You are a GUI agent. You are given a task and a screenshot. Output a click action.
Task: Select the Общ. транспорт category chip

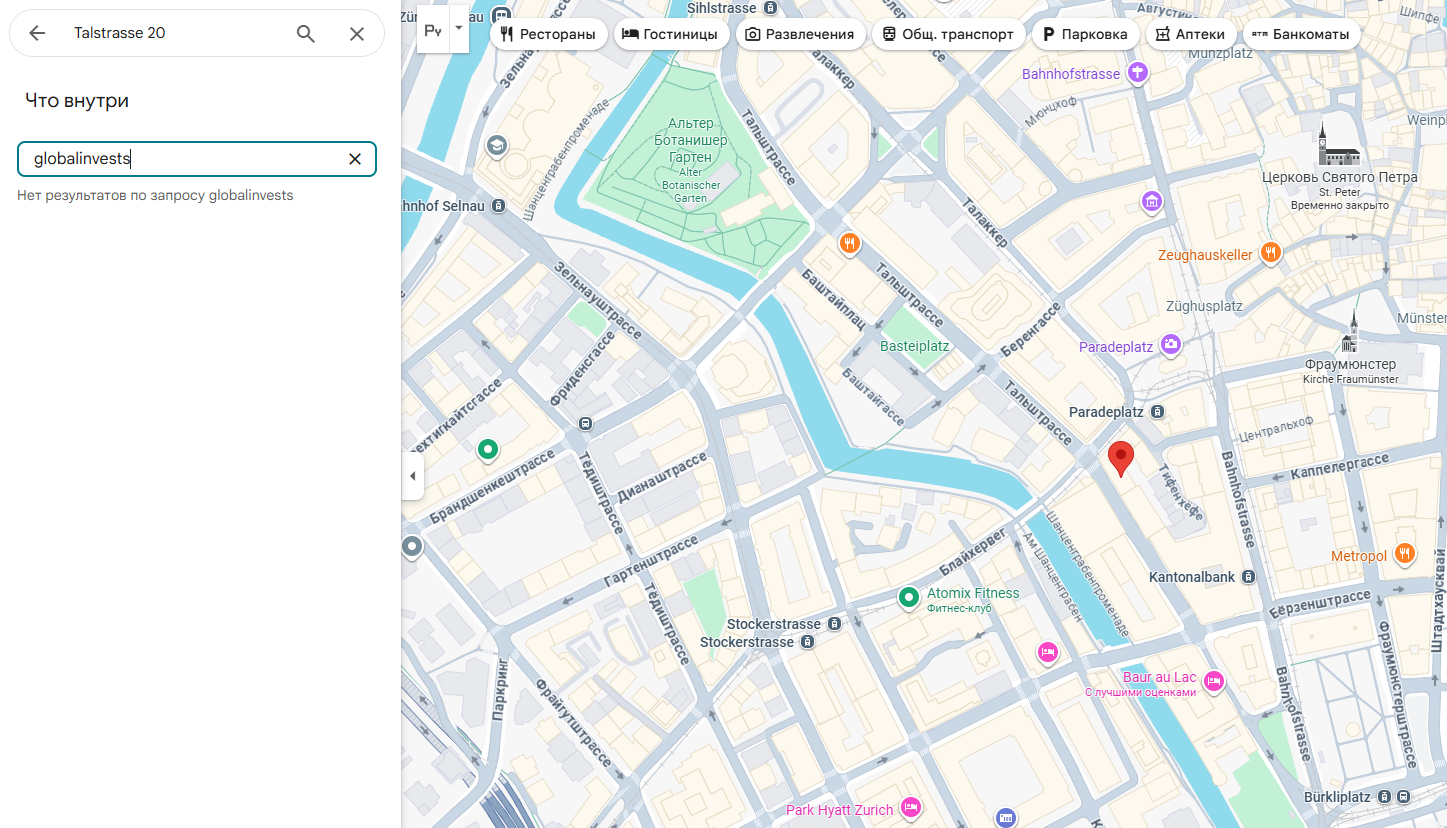point(948,34)
